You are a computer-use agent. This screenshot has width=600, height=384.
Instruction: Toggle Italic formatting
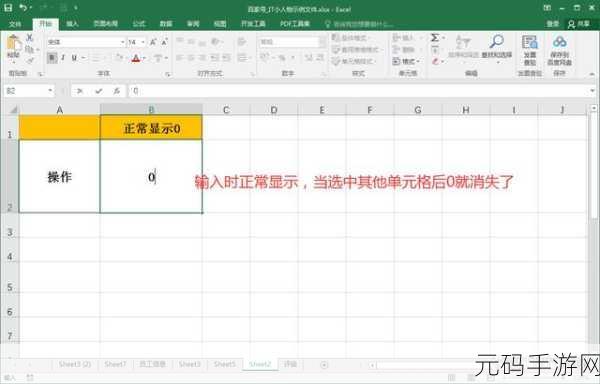tap(63, 58)
